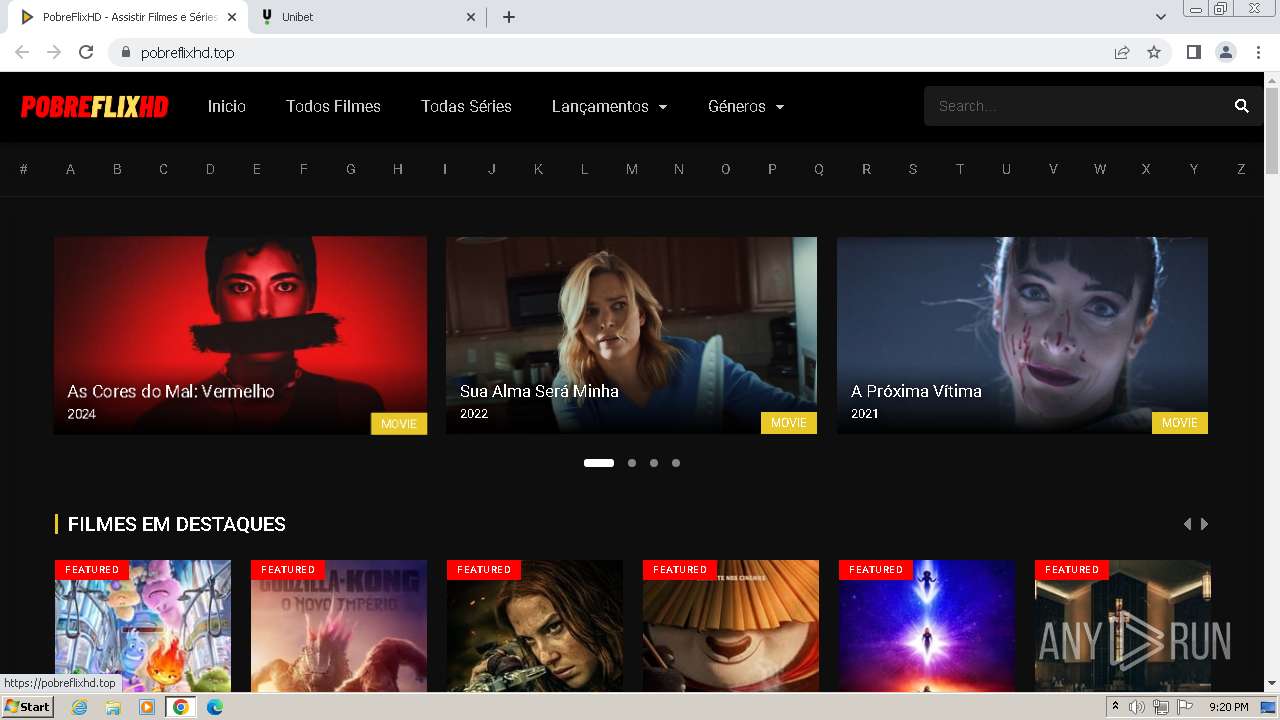This screenshot has height=720, width=1280.
Task: Filter titles by letter Z
Action: click(x=1241, y=169)
